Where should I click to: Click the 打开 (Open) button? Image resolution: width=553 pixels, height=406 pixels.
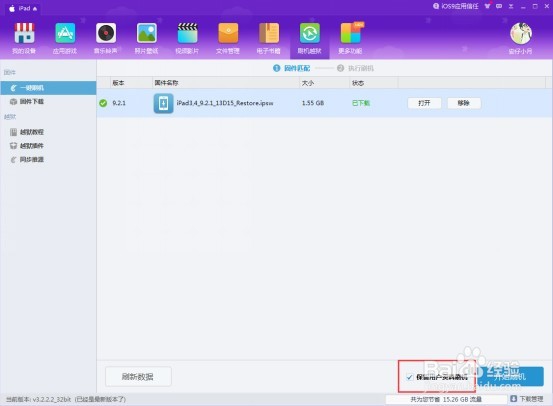(424, 103)
